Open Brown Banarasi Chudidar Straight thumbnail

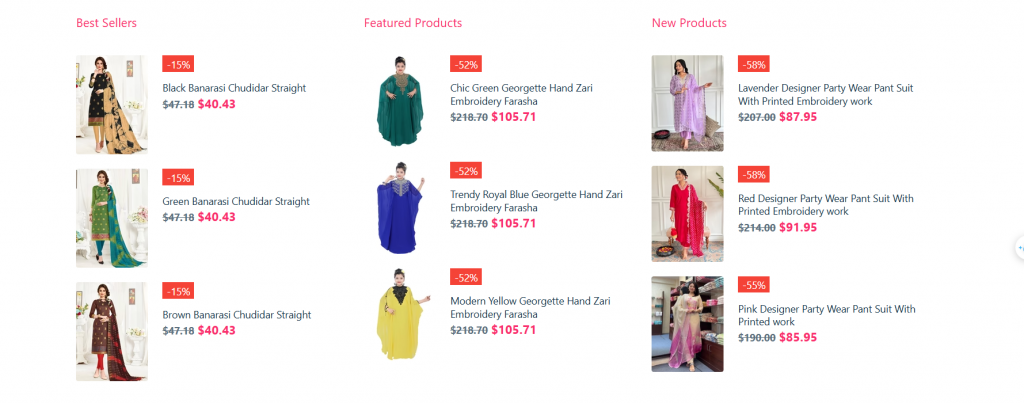[x=112, y=331]
